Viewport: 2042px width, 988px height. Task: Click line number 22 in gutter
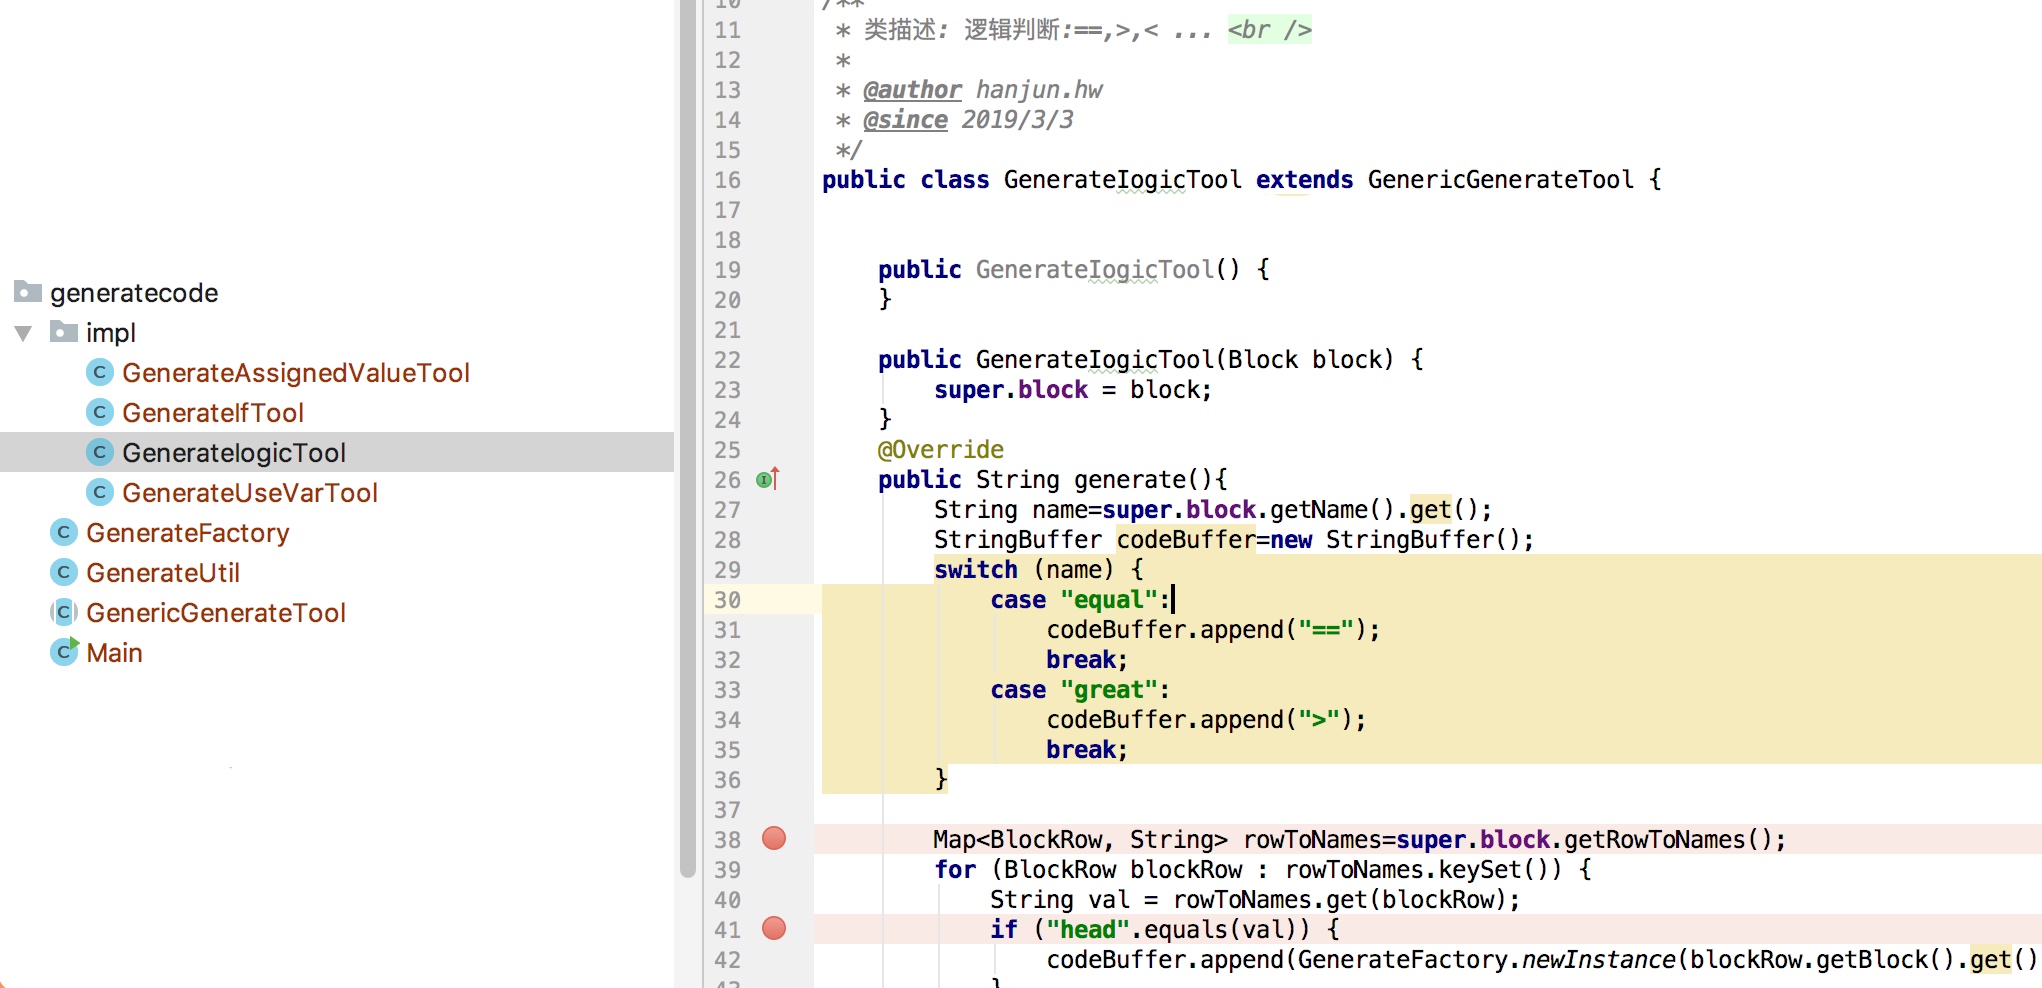727,360
